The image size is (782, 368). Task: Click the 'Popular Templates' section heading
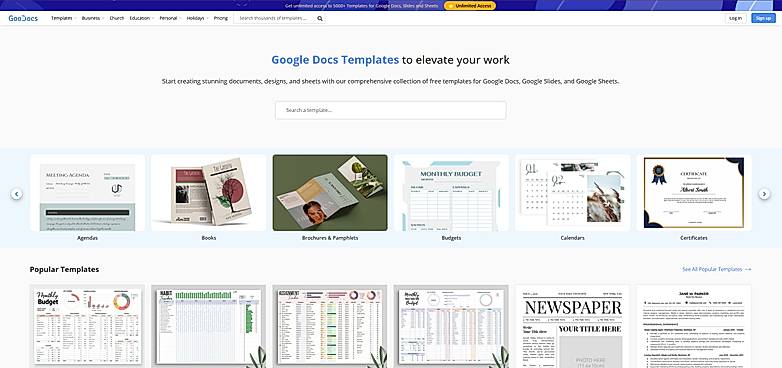[x=64, y=269]
